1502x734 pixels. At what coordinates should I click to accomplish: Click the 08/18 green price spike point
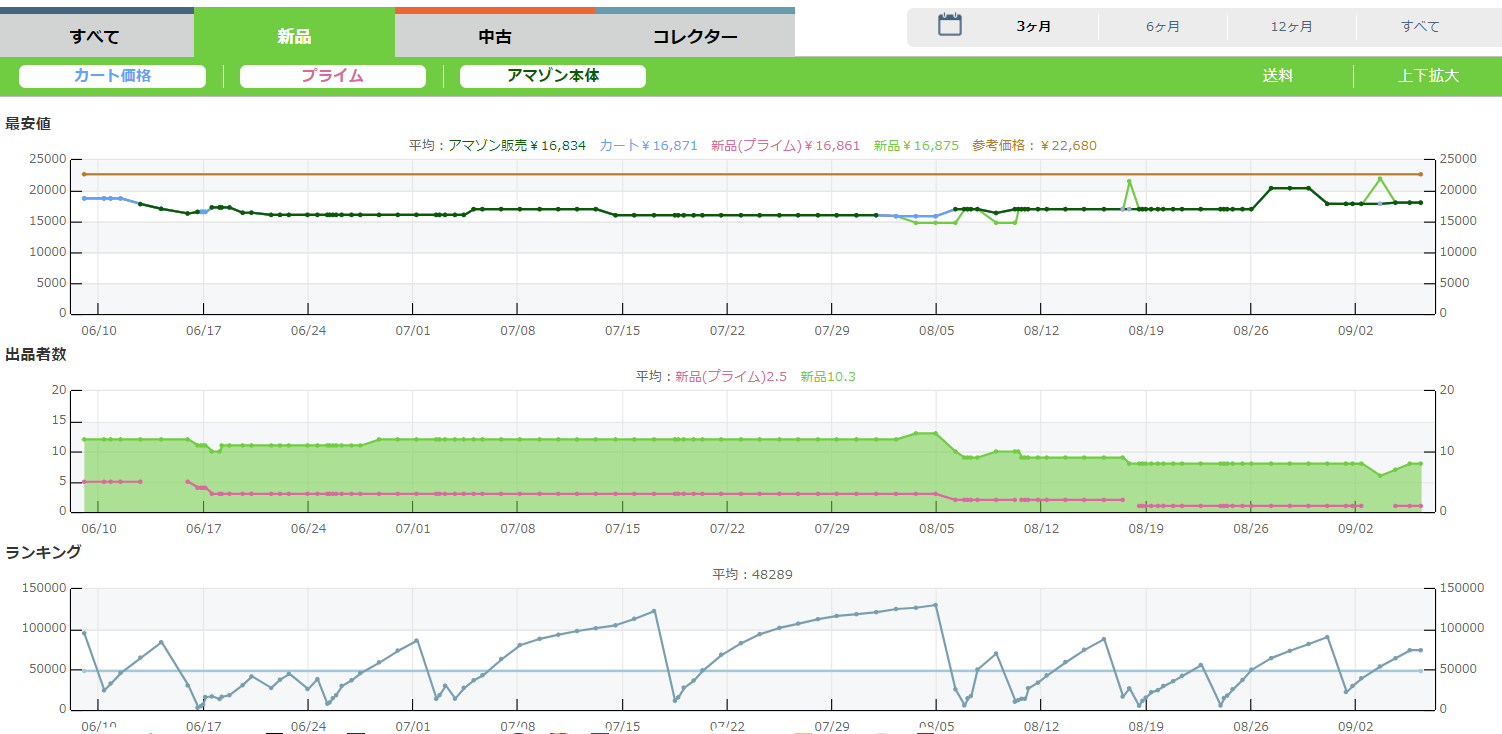[x=1129, y=182]
